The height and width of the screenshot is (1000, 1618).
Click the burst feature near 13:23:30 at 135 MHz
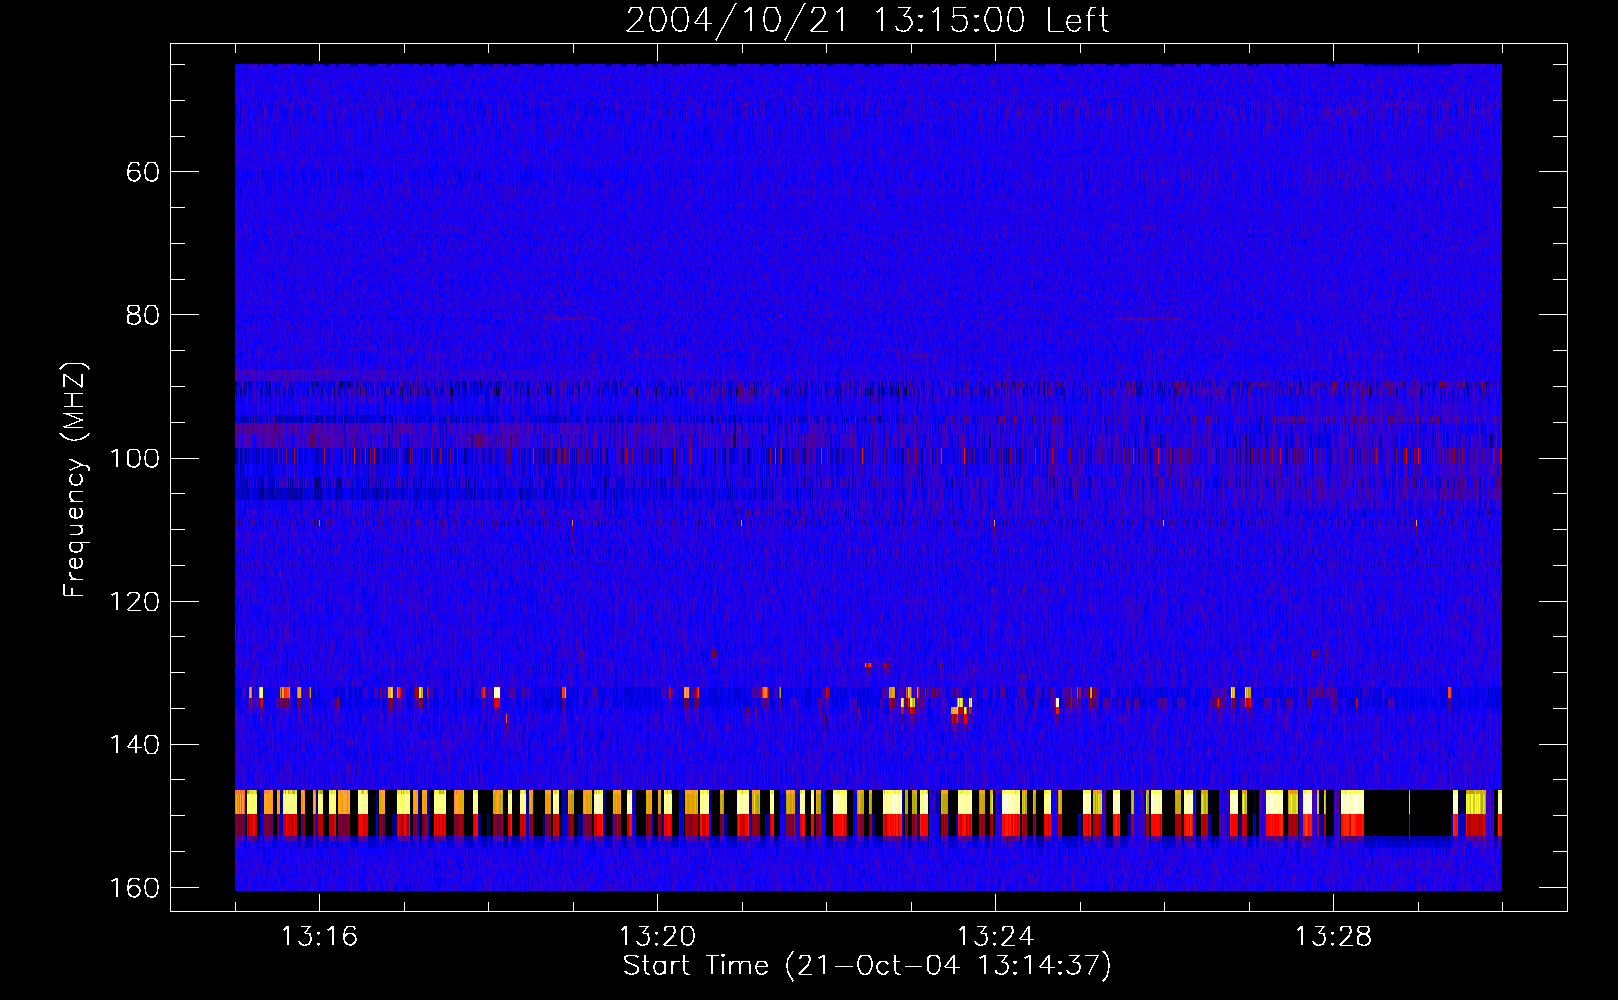[x=961, y=709]
